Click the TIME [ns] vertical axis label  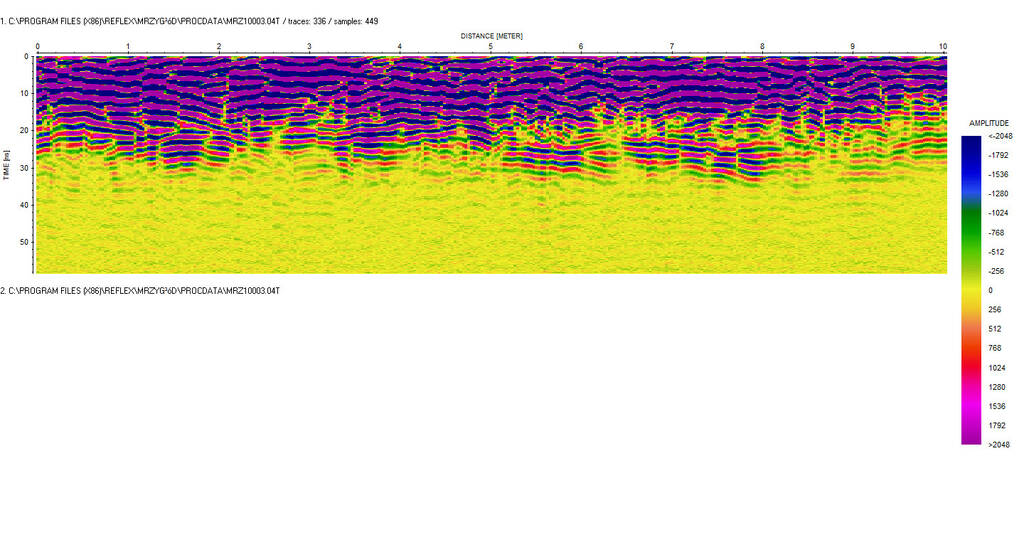7,164
